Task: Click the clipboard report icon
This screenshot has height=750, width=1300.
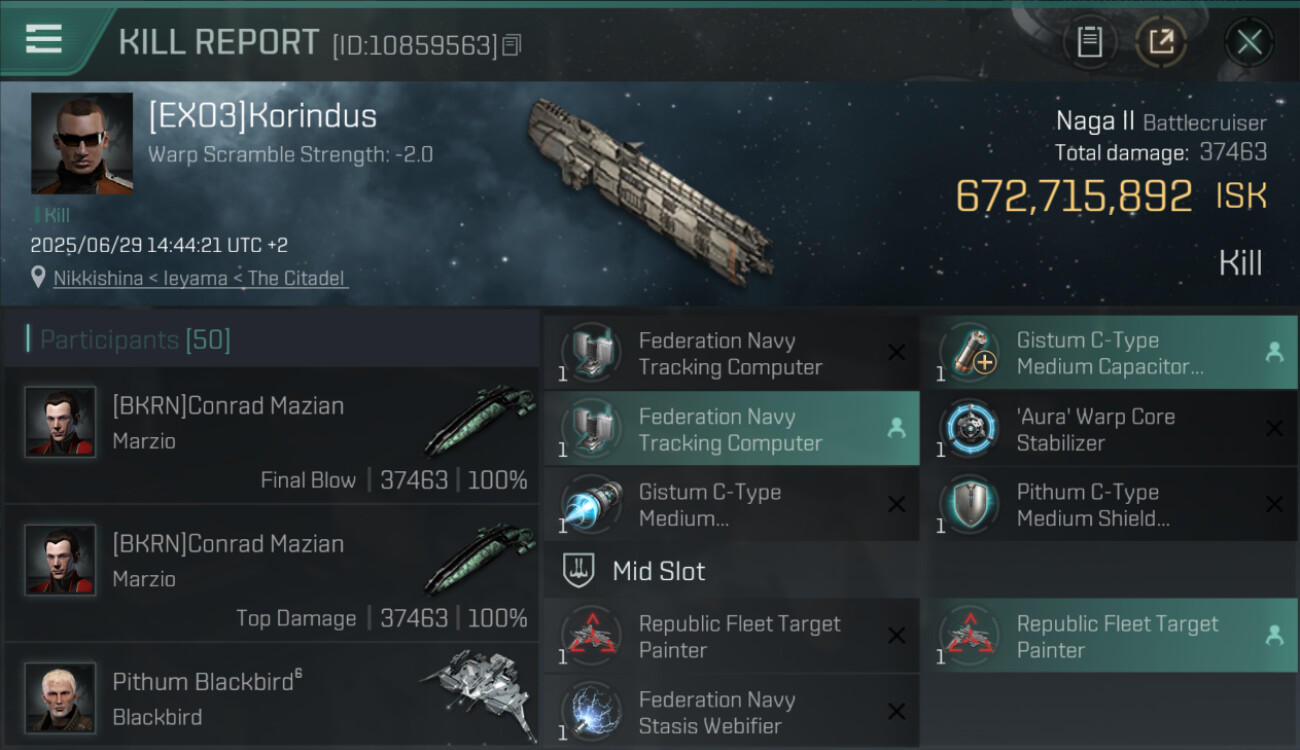Action: pos(1089,42)
